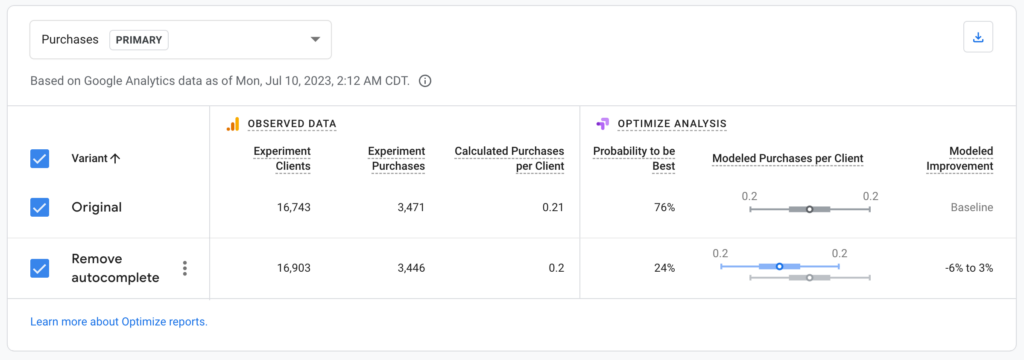Open the Purchases objective dropdown
Screen dimensions: 1024x360
pyautogui.click(x=180, y=40)
